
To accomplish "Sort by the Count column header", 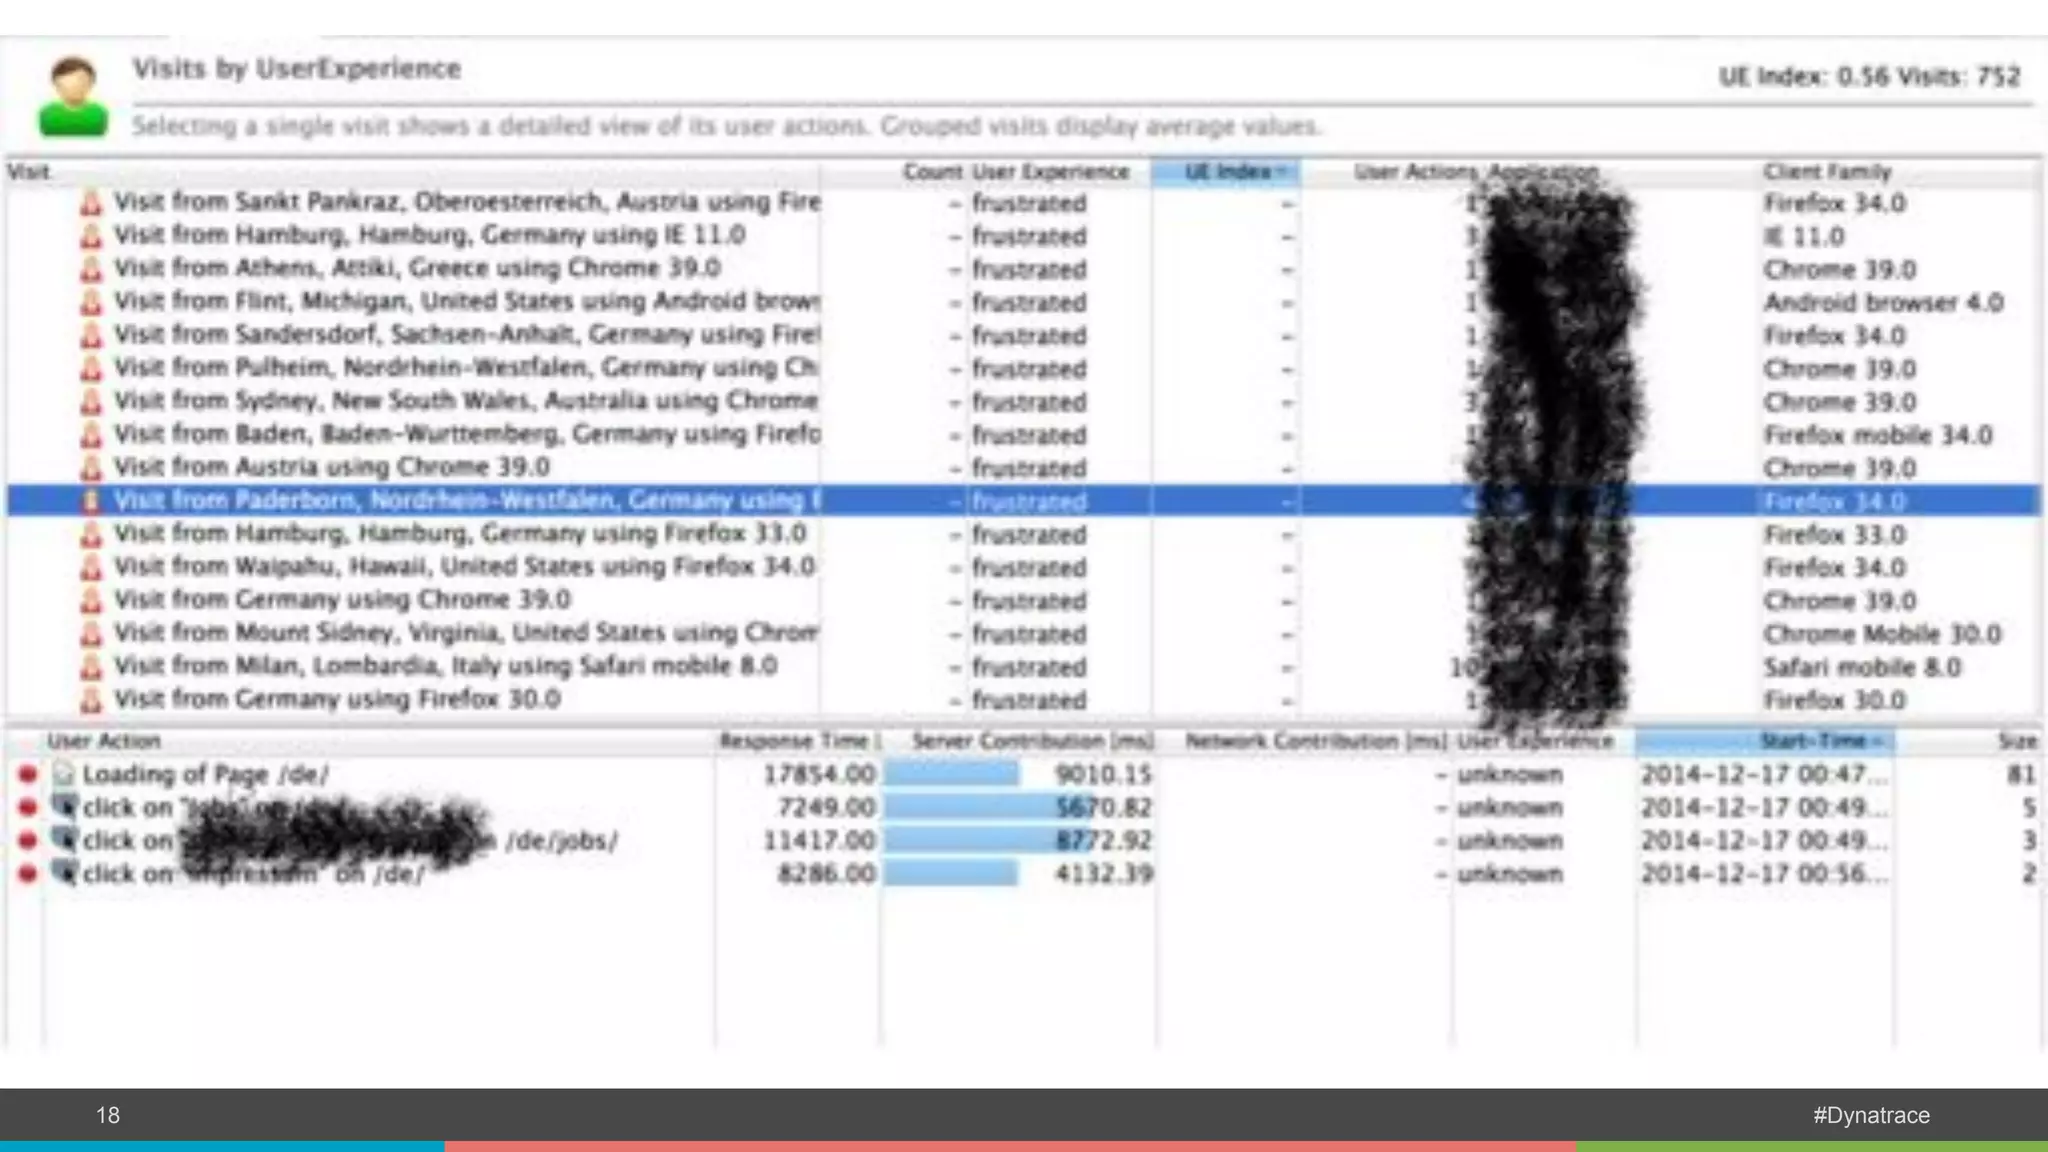I will (x=932, y=172).
